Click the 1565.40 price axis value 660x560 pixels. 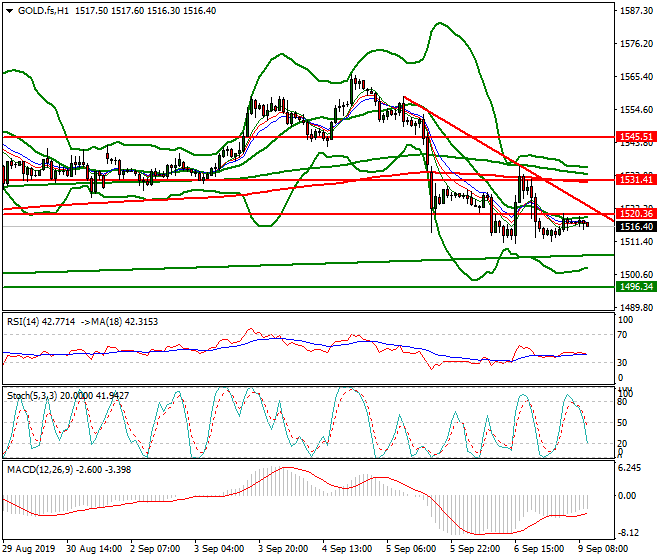pos(636,77)
